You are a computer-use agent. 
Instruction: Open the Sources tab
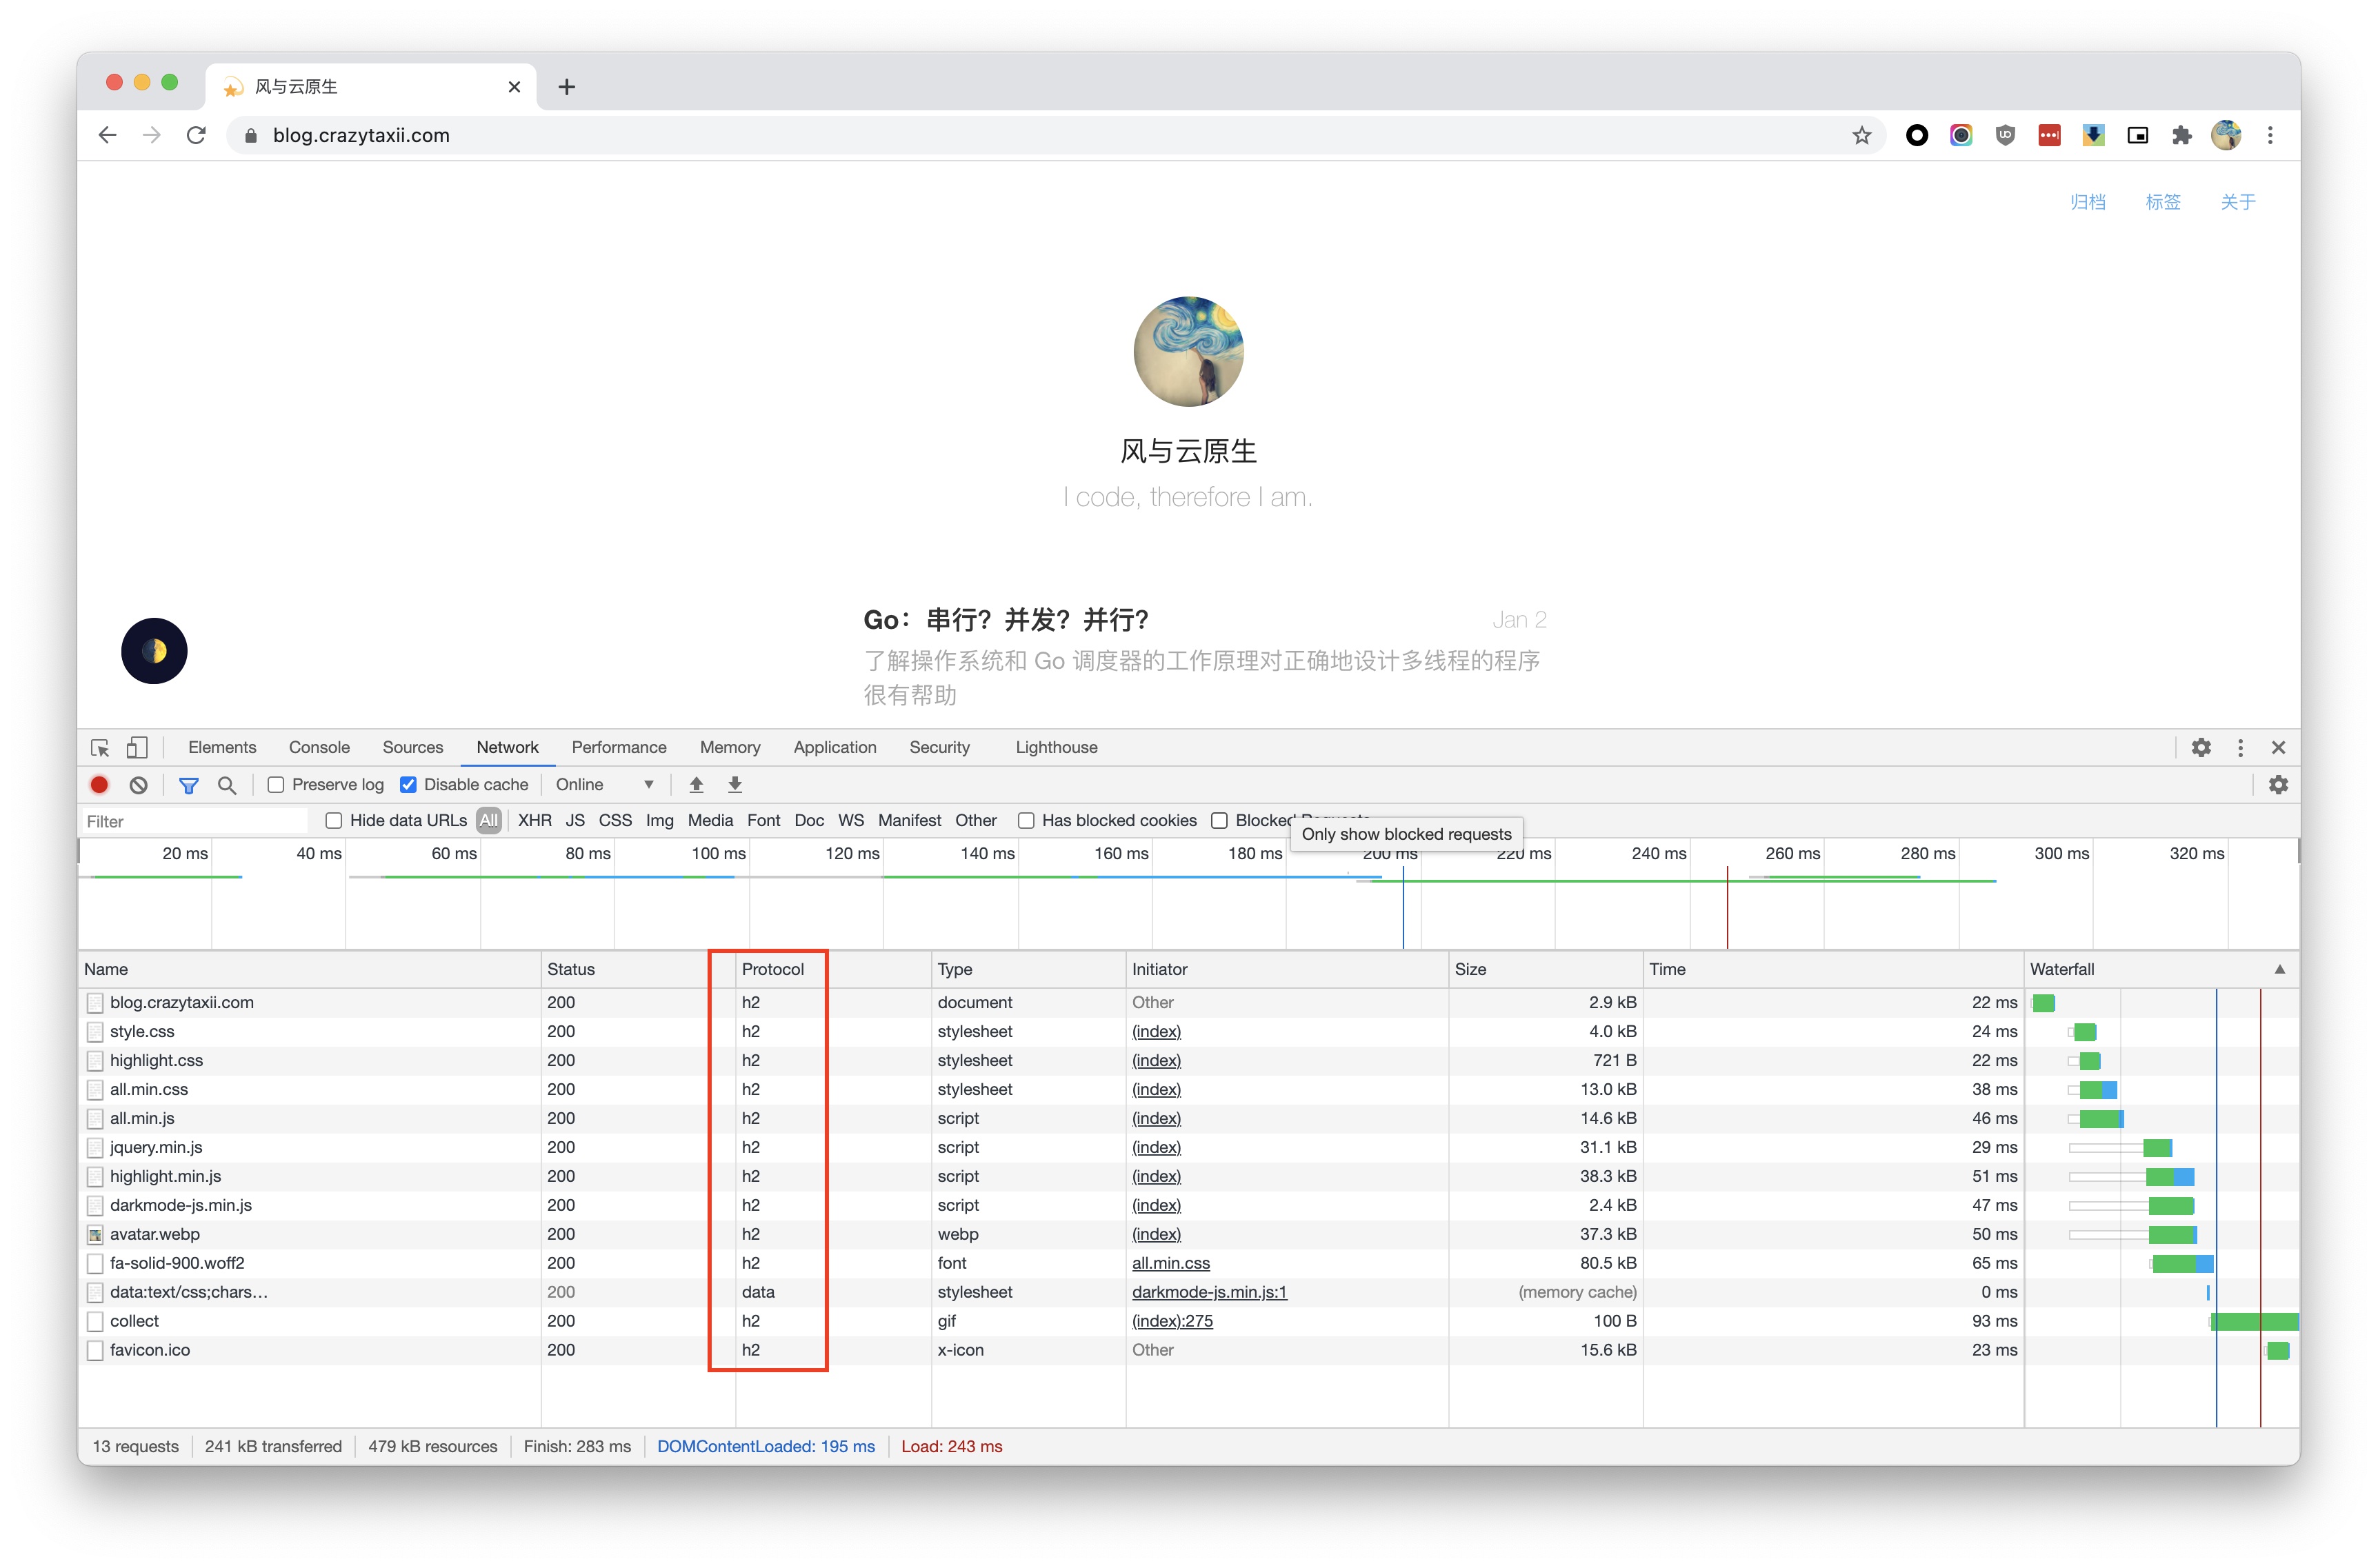413,747
